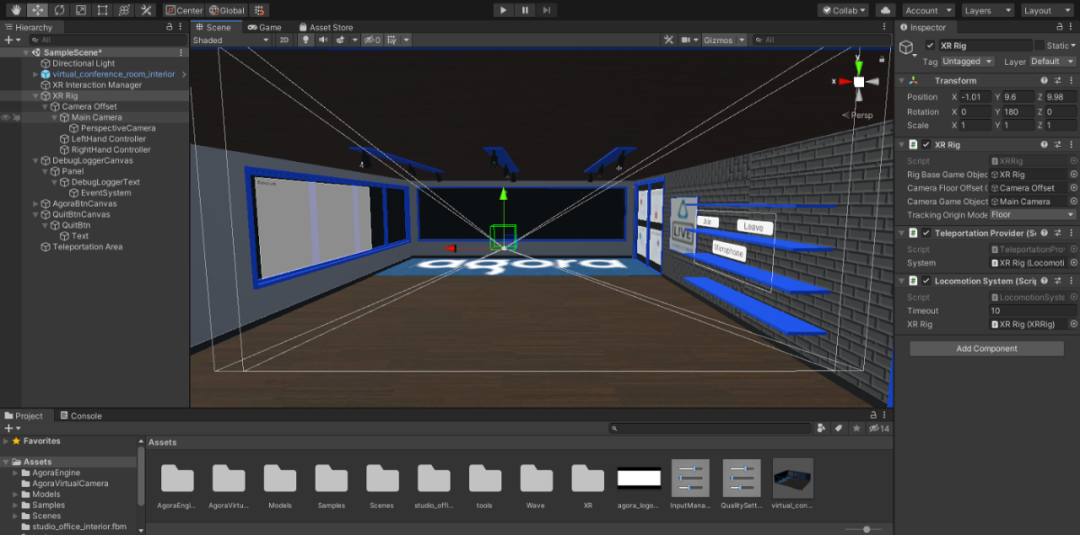1080x535 pixels.
Task: Toggle Teleportation Provider enabled checkbox
Action: pos(926,233)
